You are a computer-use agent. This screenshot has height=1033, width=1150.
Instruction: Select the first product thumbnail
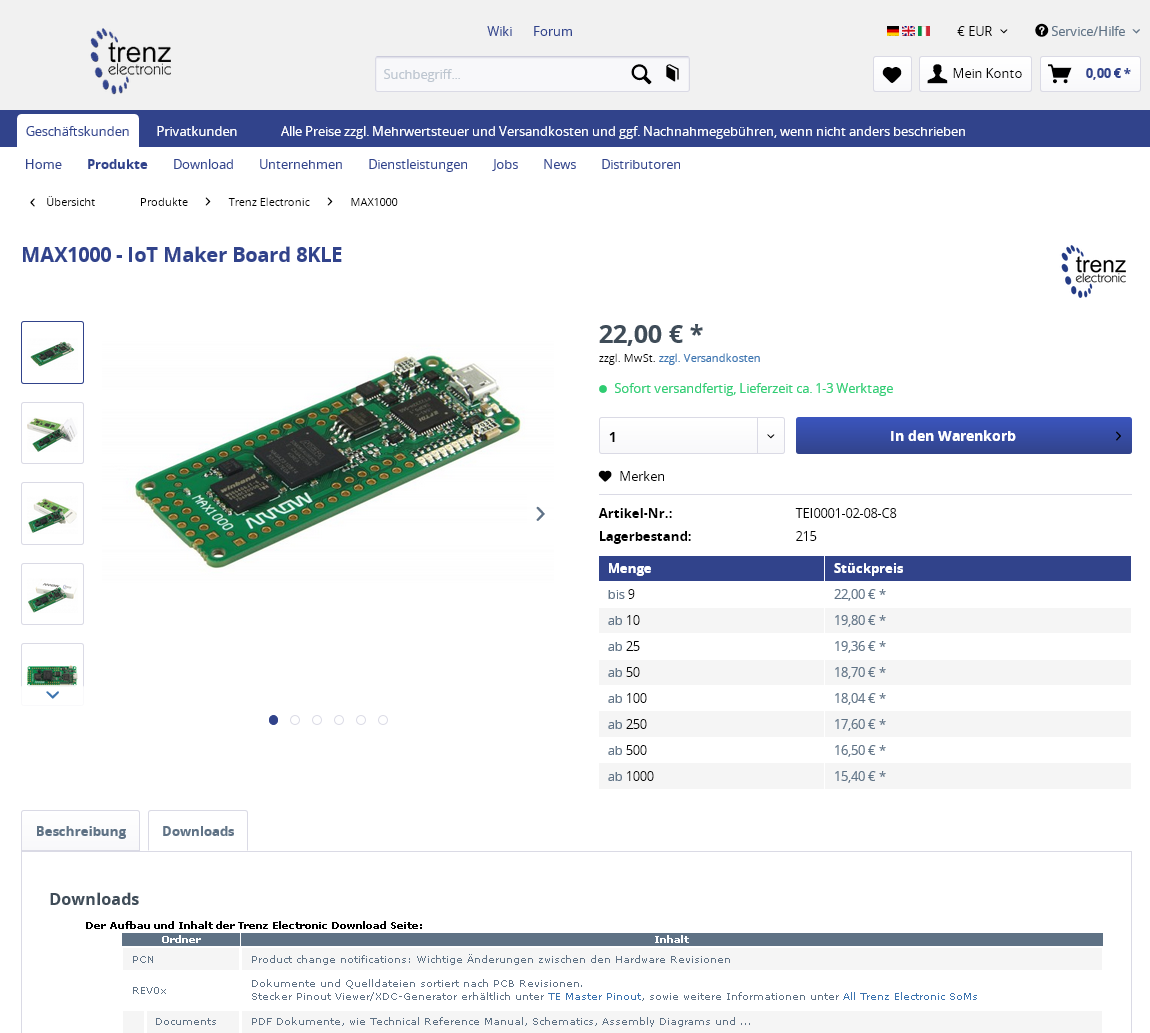[x=53, y=352]
